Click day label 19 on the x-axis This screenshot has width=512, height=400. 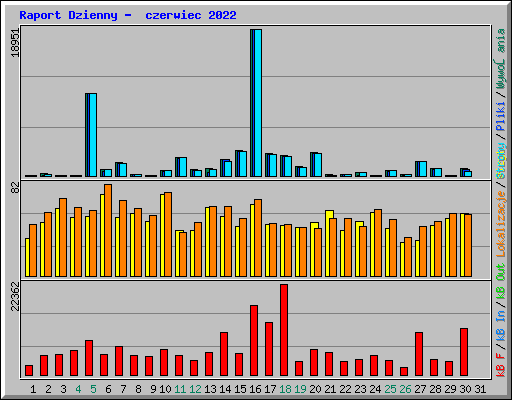click(x=300, y=389)
